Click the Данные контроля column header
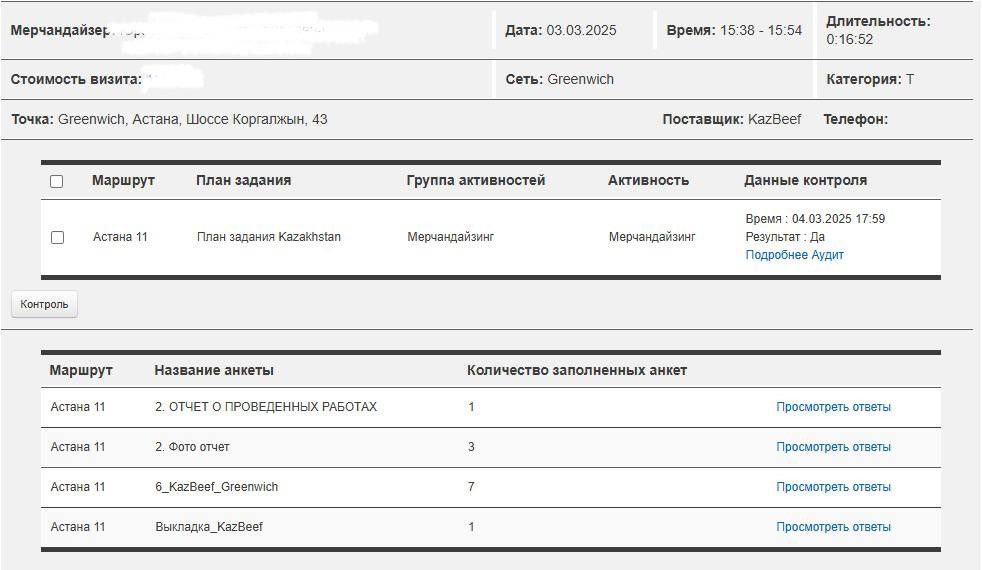The height and width of the screenshot is (570, 982). click(x=805, y=181)
